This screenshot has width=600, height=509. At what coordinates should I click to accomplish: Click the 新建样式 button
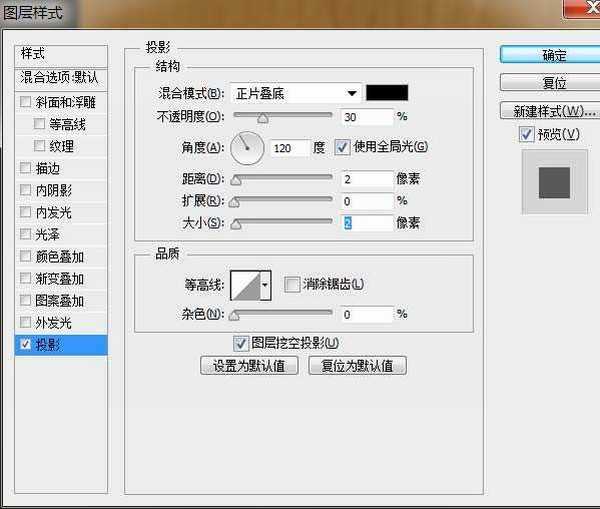pos(553,110)
